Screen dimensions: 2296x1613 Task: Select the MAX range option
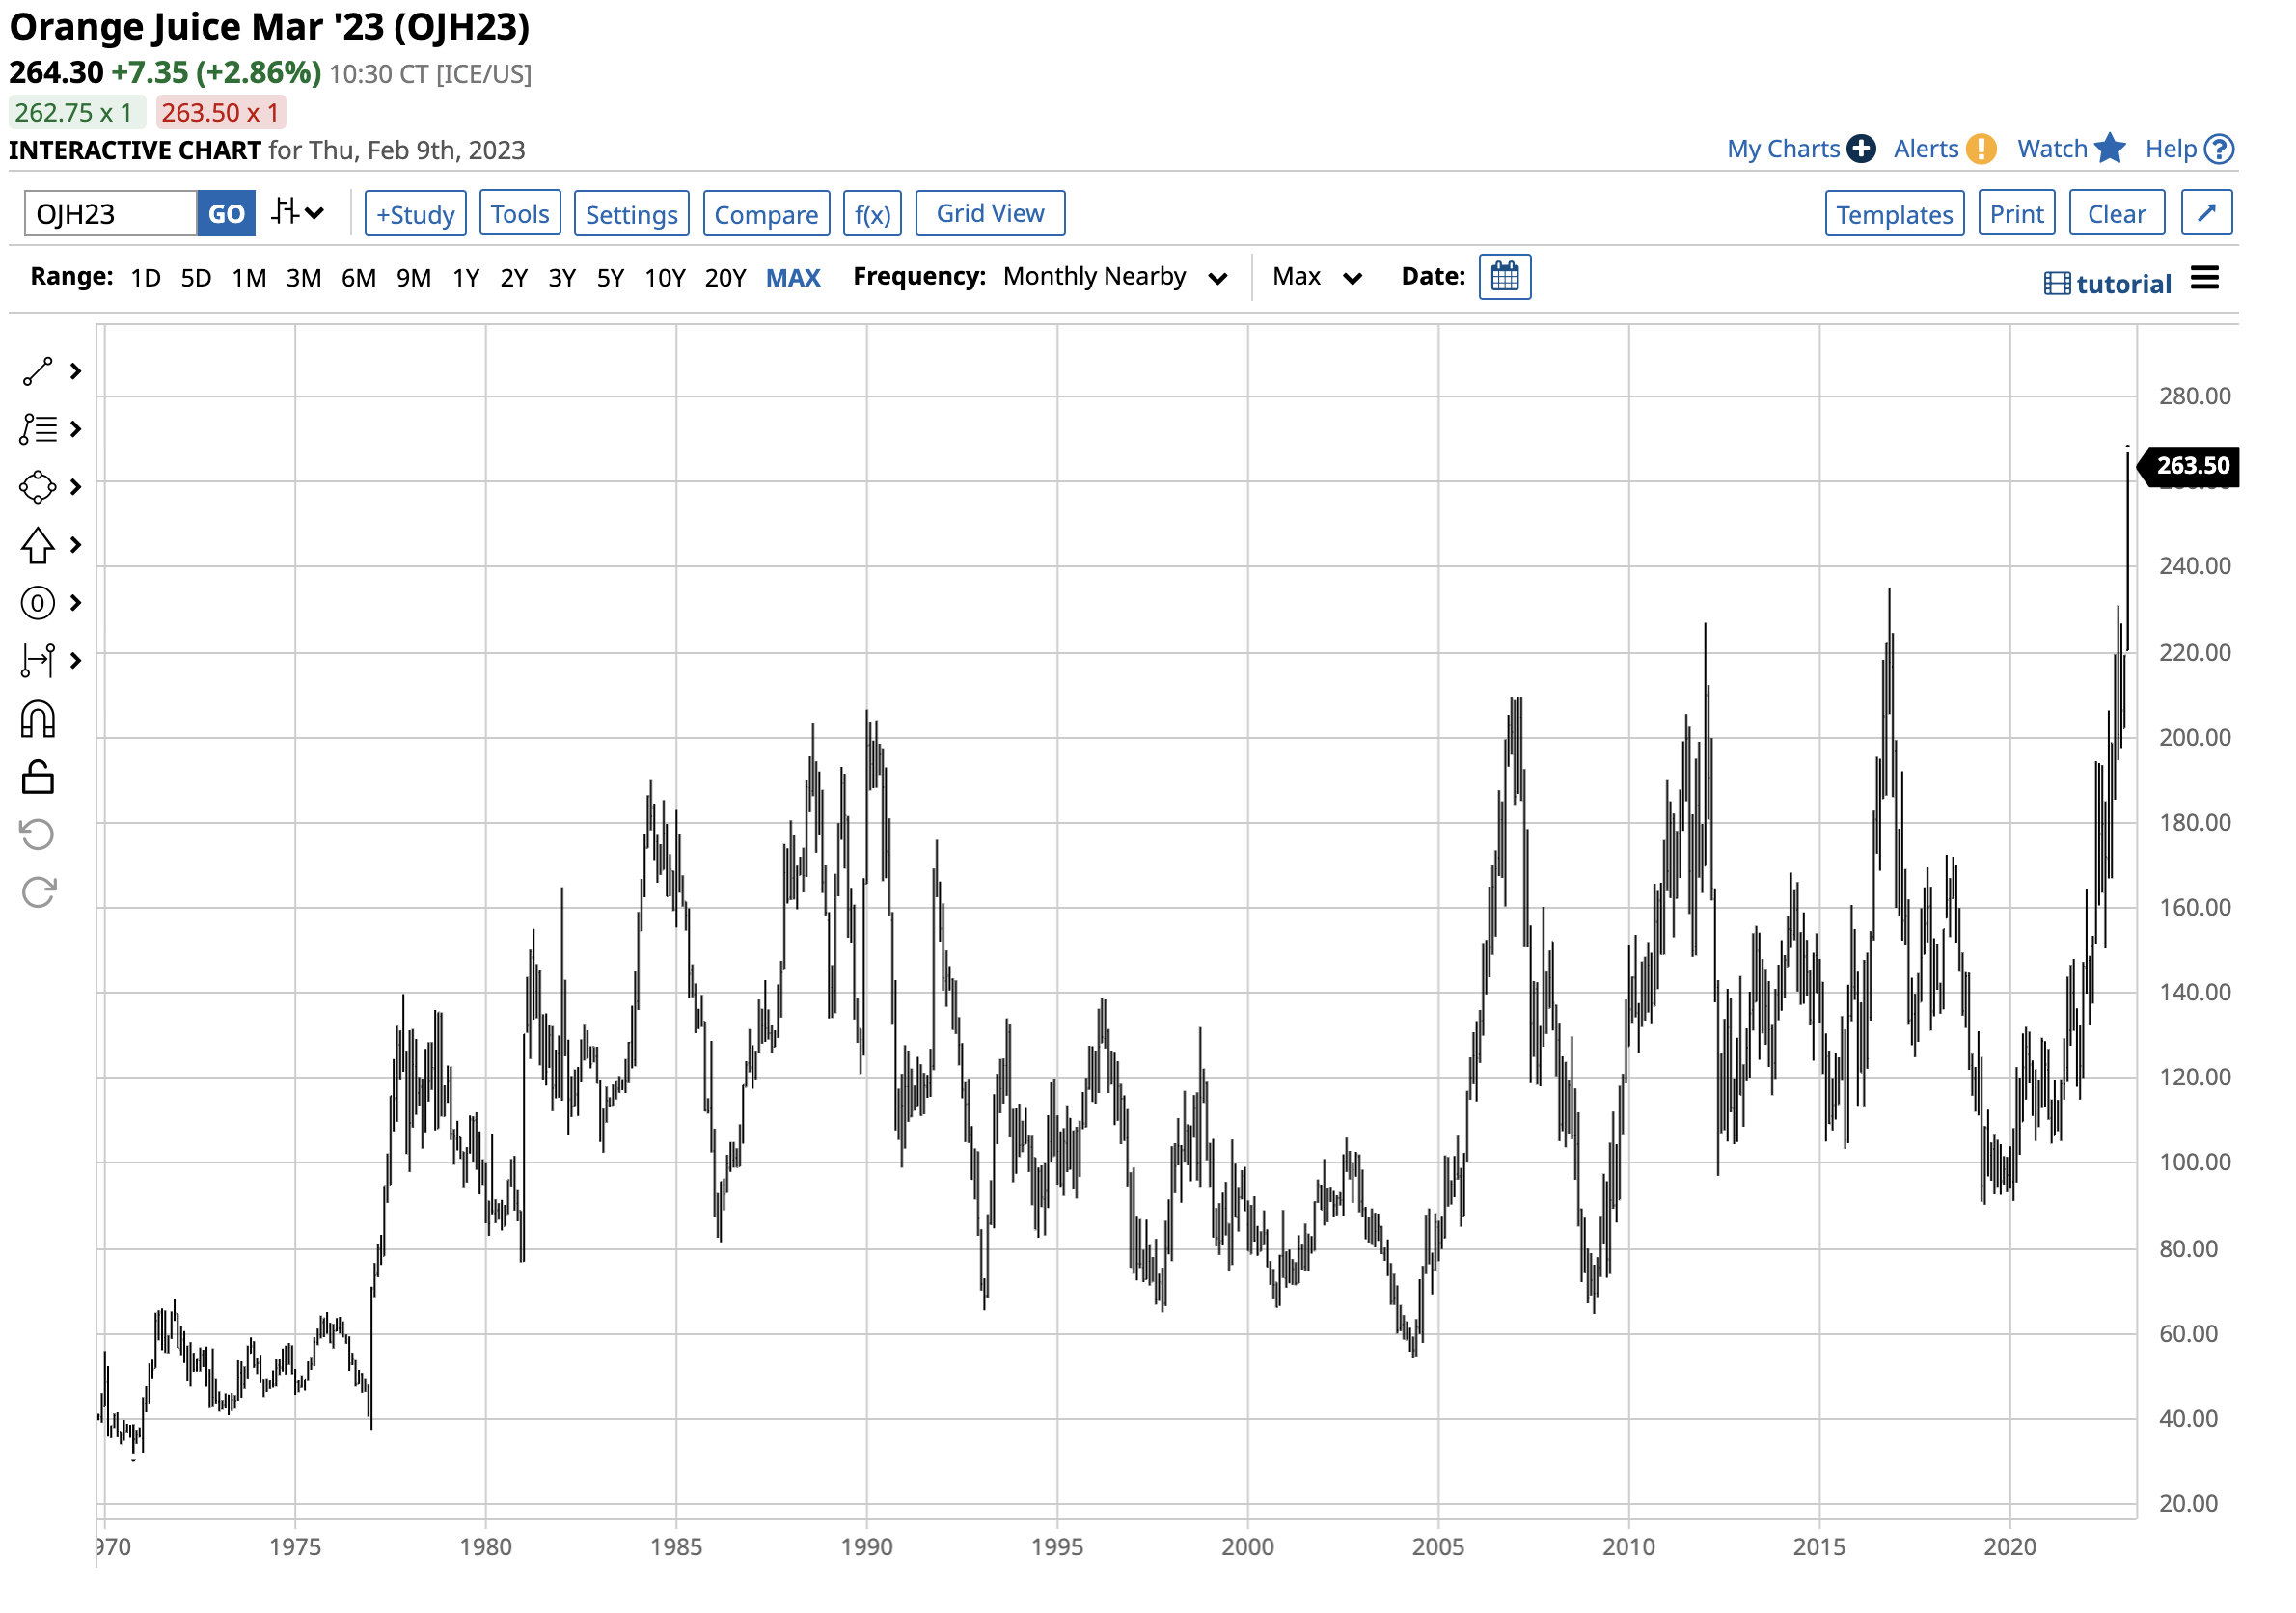pos(793,278)
